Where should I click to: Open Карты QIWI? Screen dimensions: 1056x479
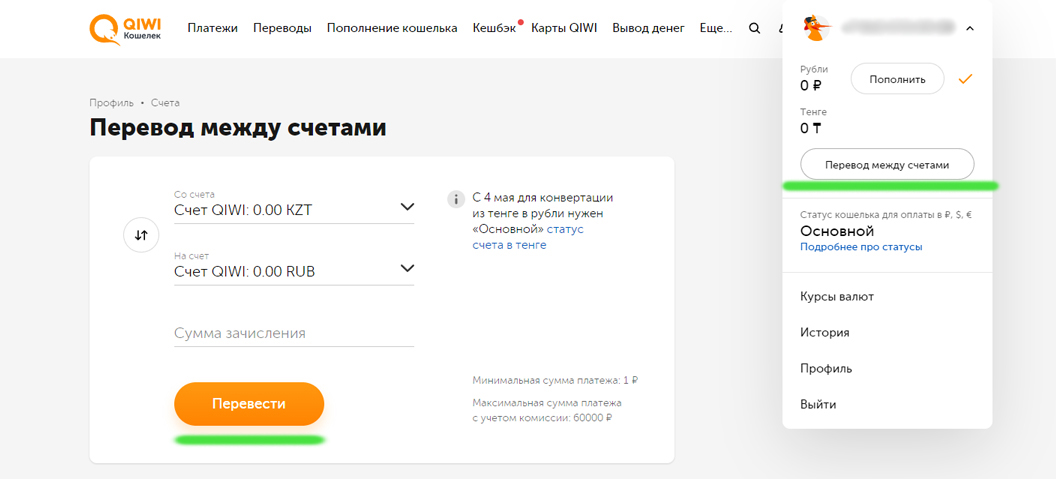[x=564, y=28]
